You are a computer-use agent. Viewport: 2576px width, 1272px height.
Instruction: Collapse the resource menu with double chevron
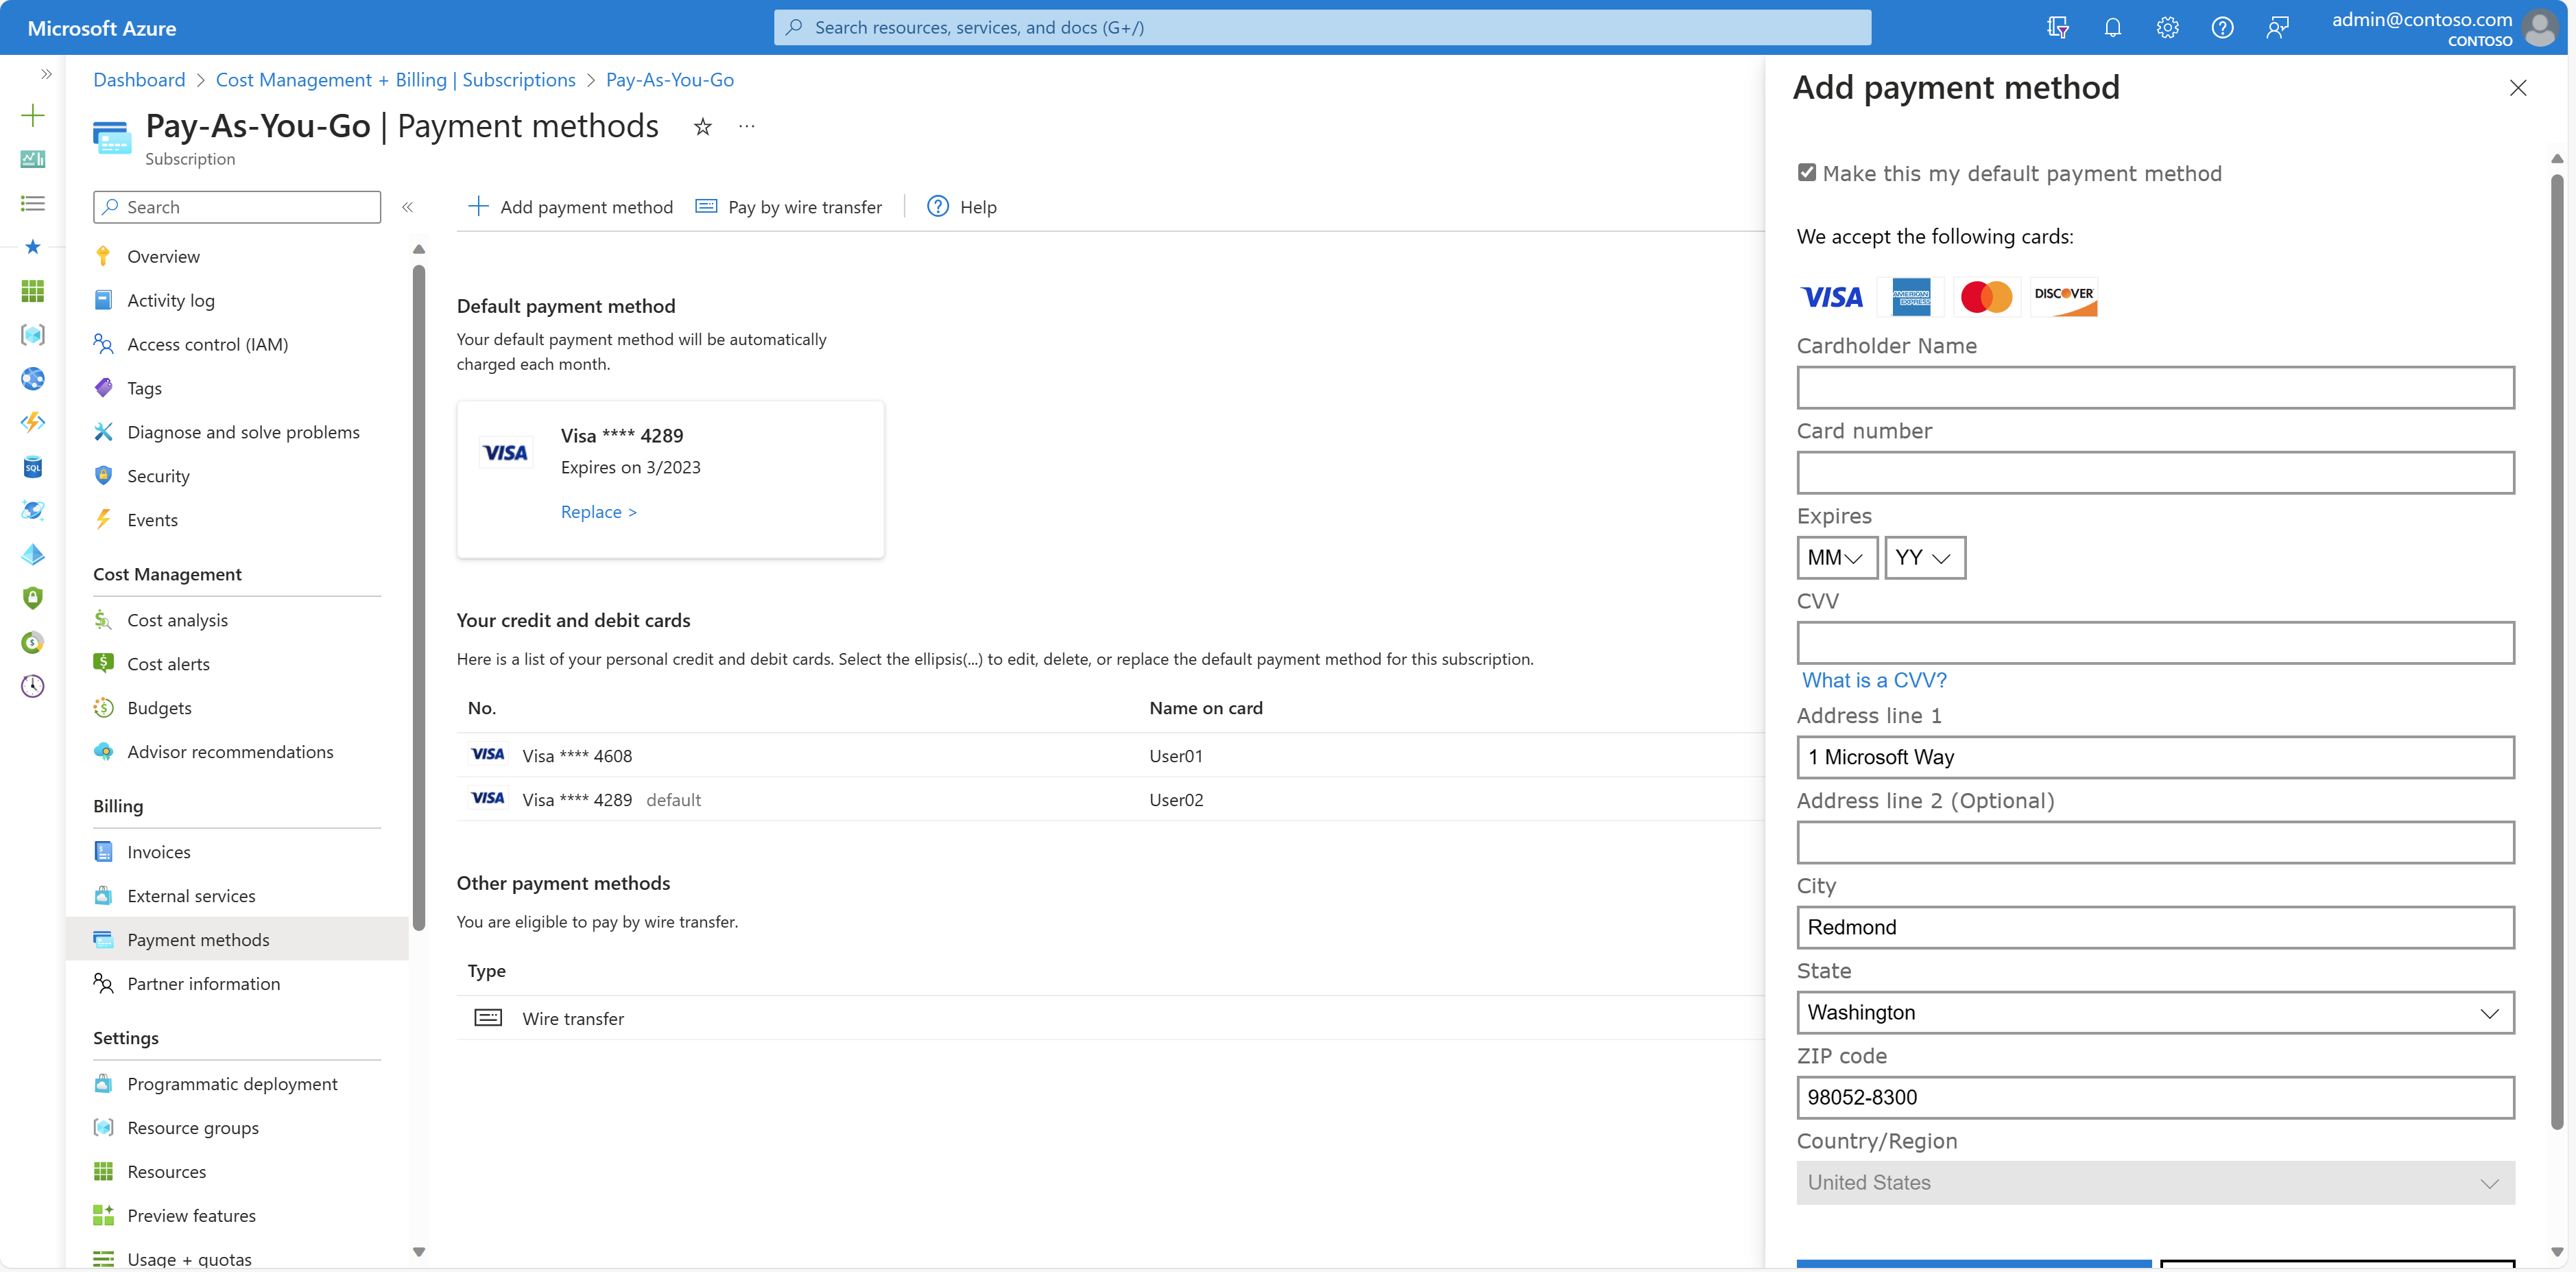coord(407,207)
